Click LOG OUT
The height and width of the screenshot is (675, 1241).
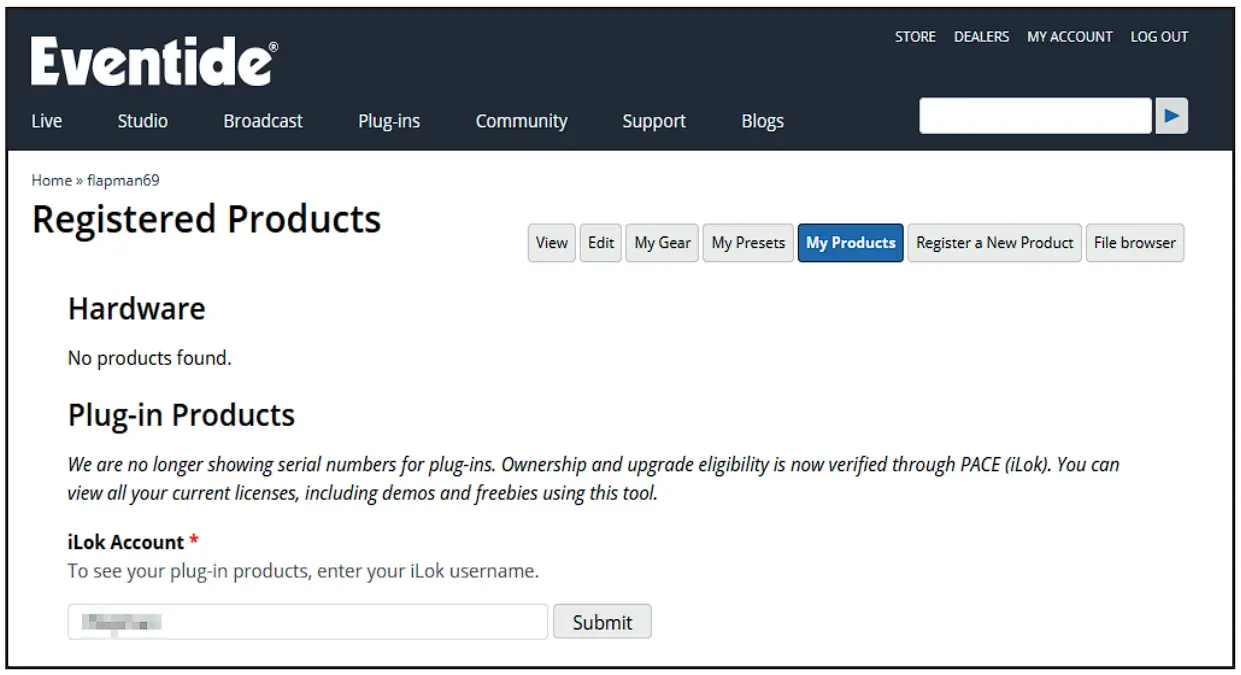pos(1159,37)
